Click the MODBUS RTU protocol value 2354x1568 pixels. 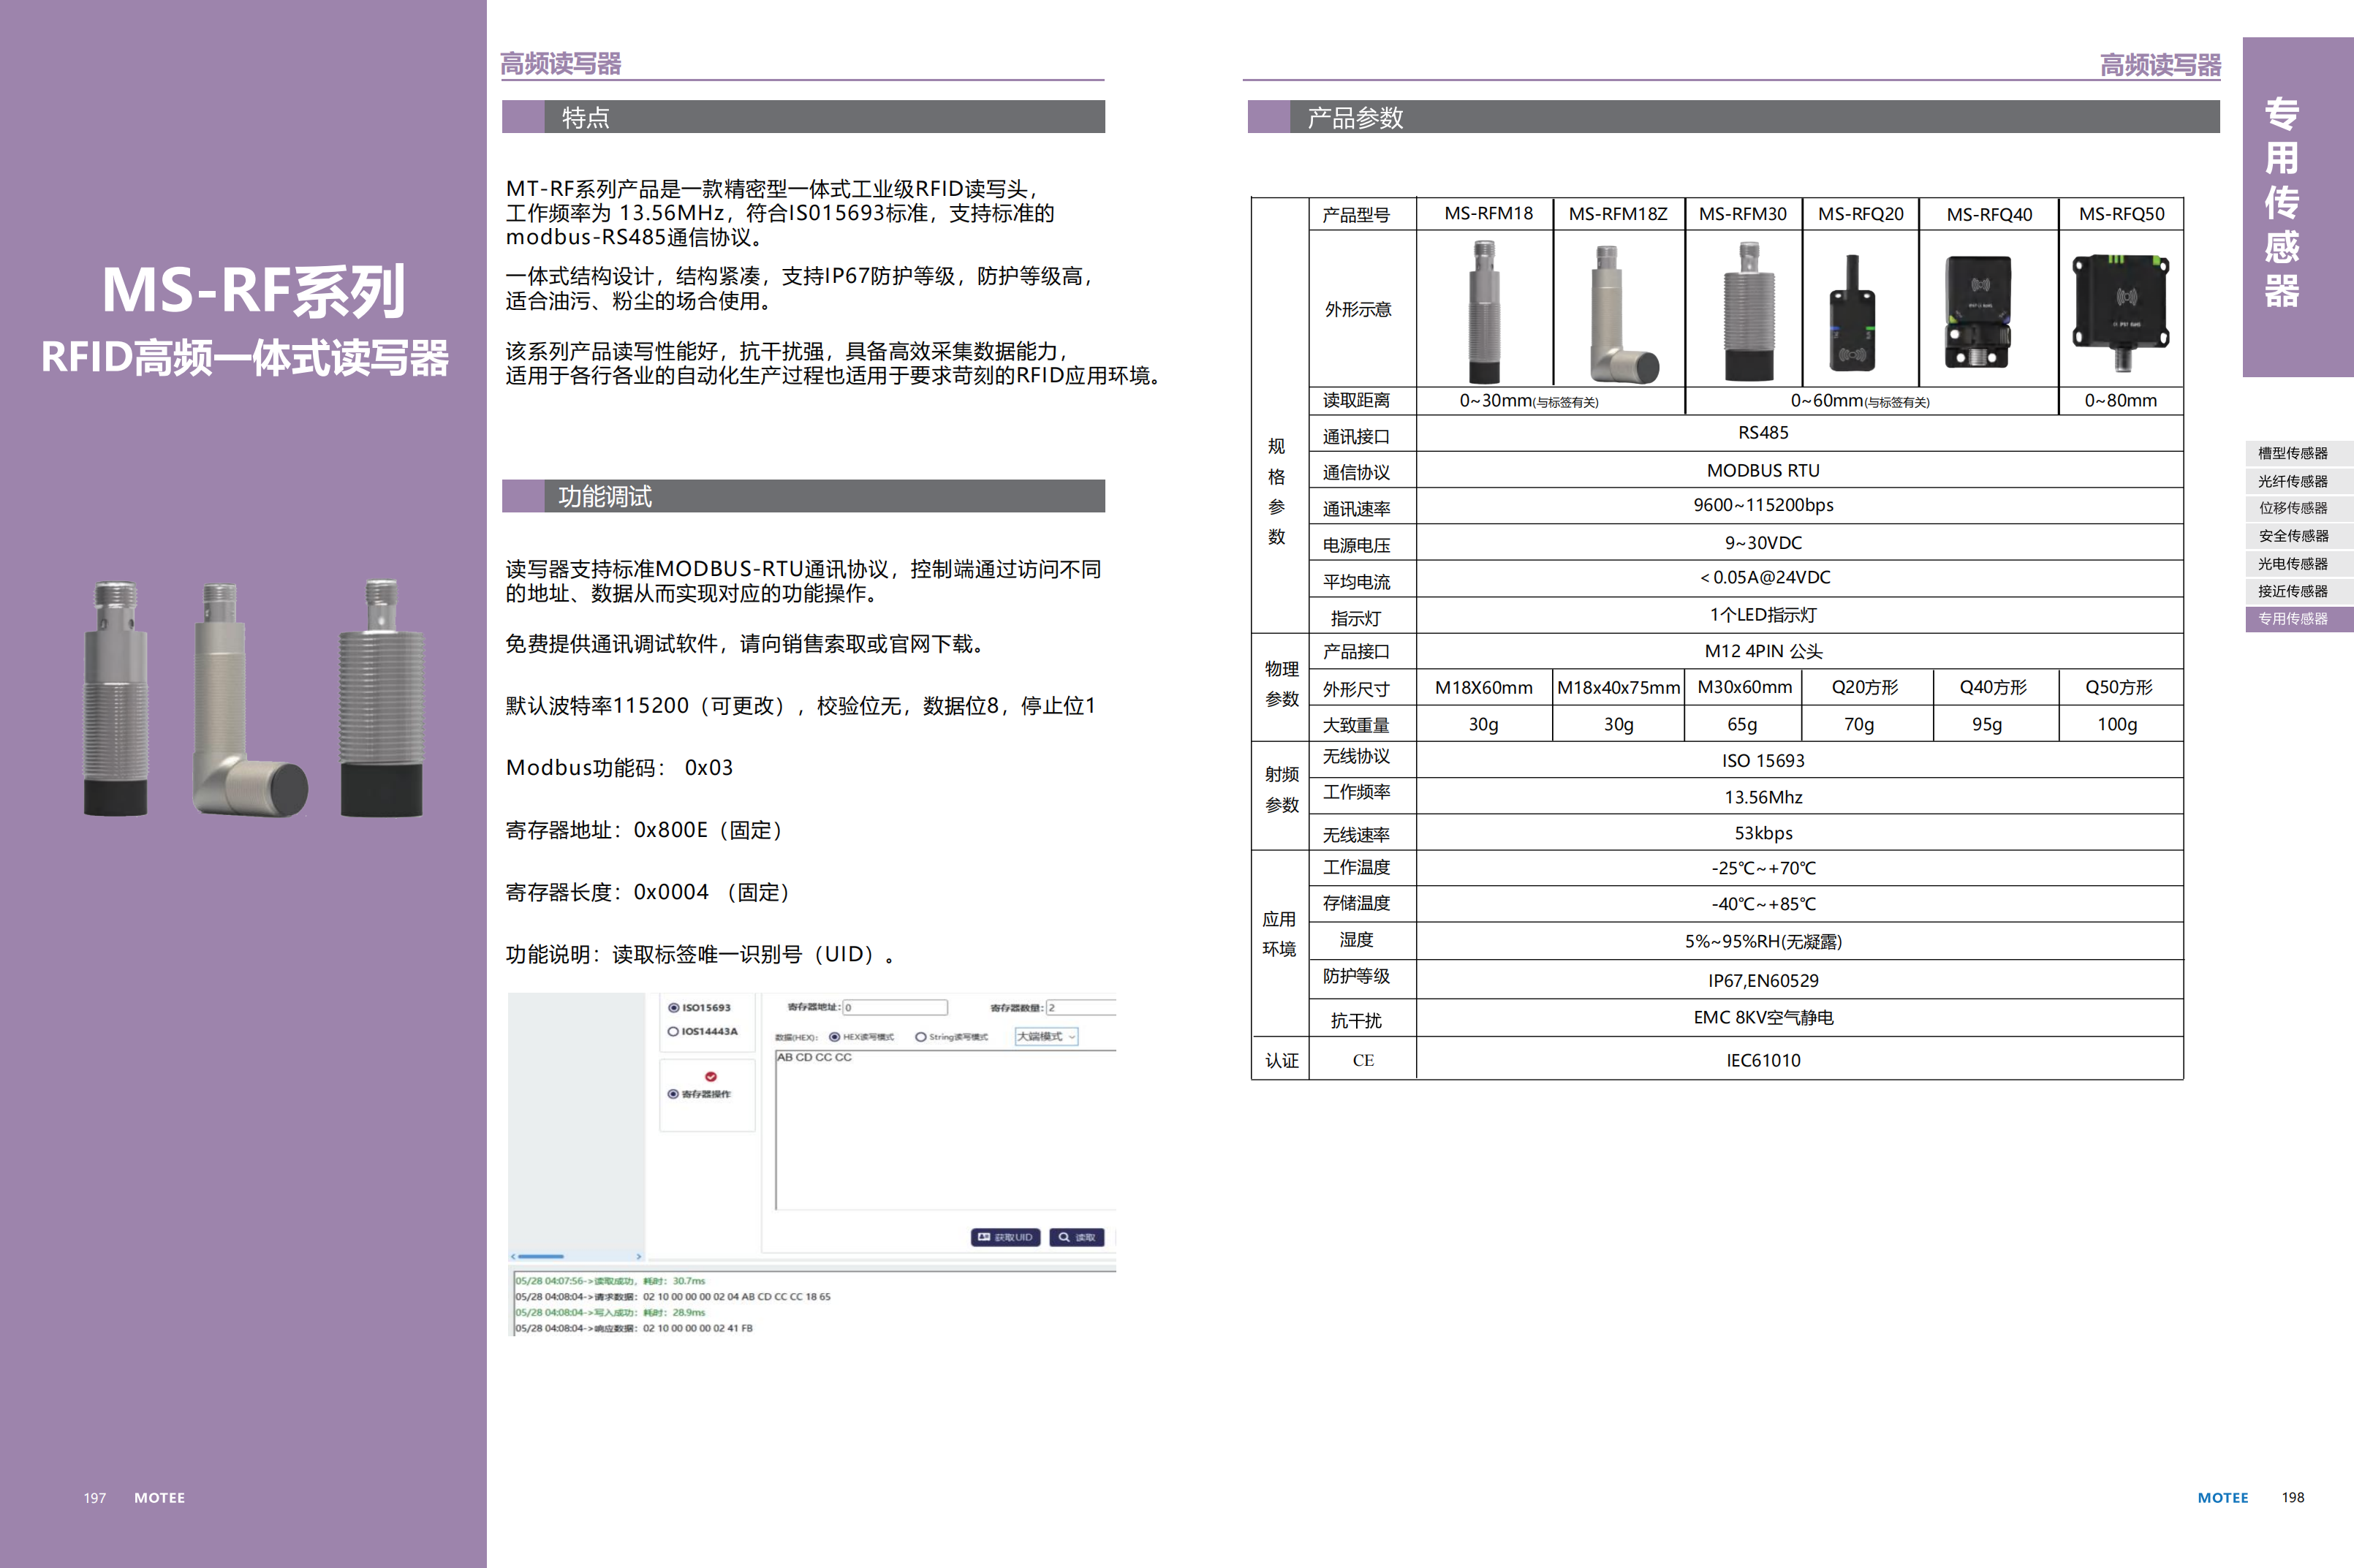point(1763,470)
